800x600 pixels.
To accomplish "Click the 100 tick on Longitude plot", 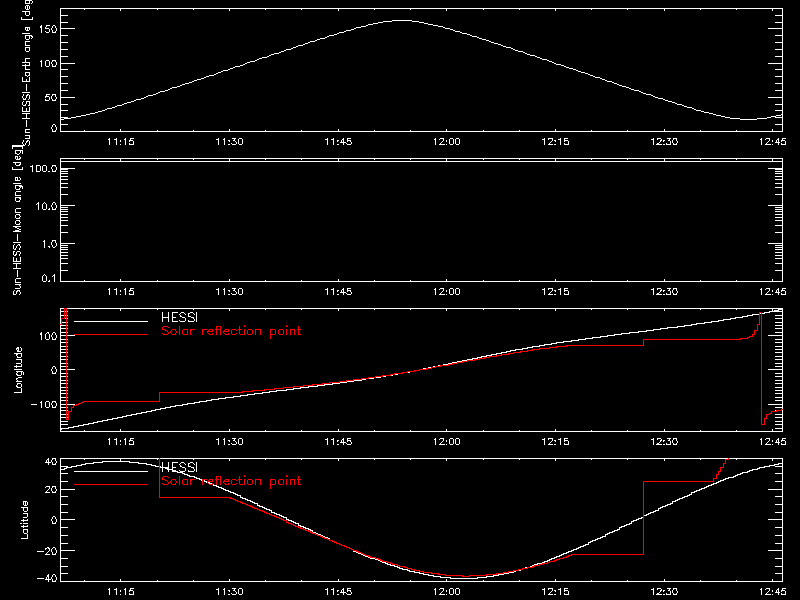I will pos(47,336).
